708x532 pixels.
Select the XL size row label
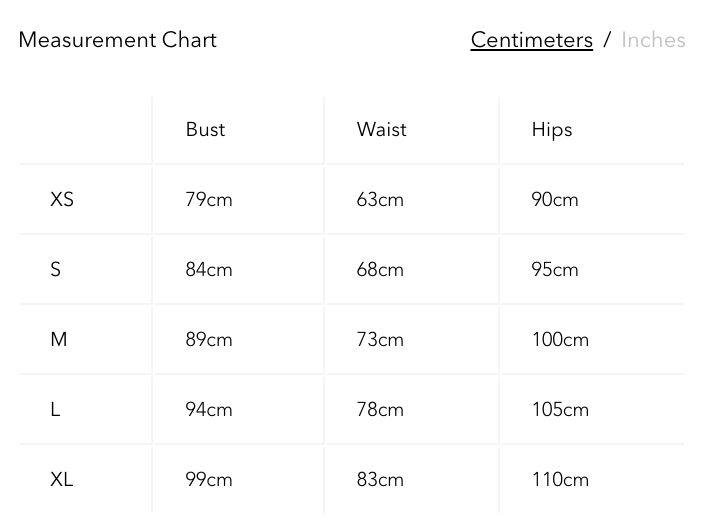(x=62, y=479)
